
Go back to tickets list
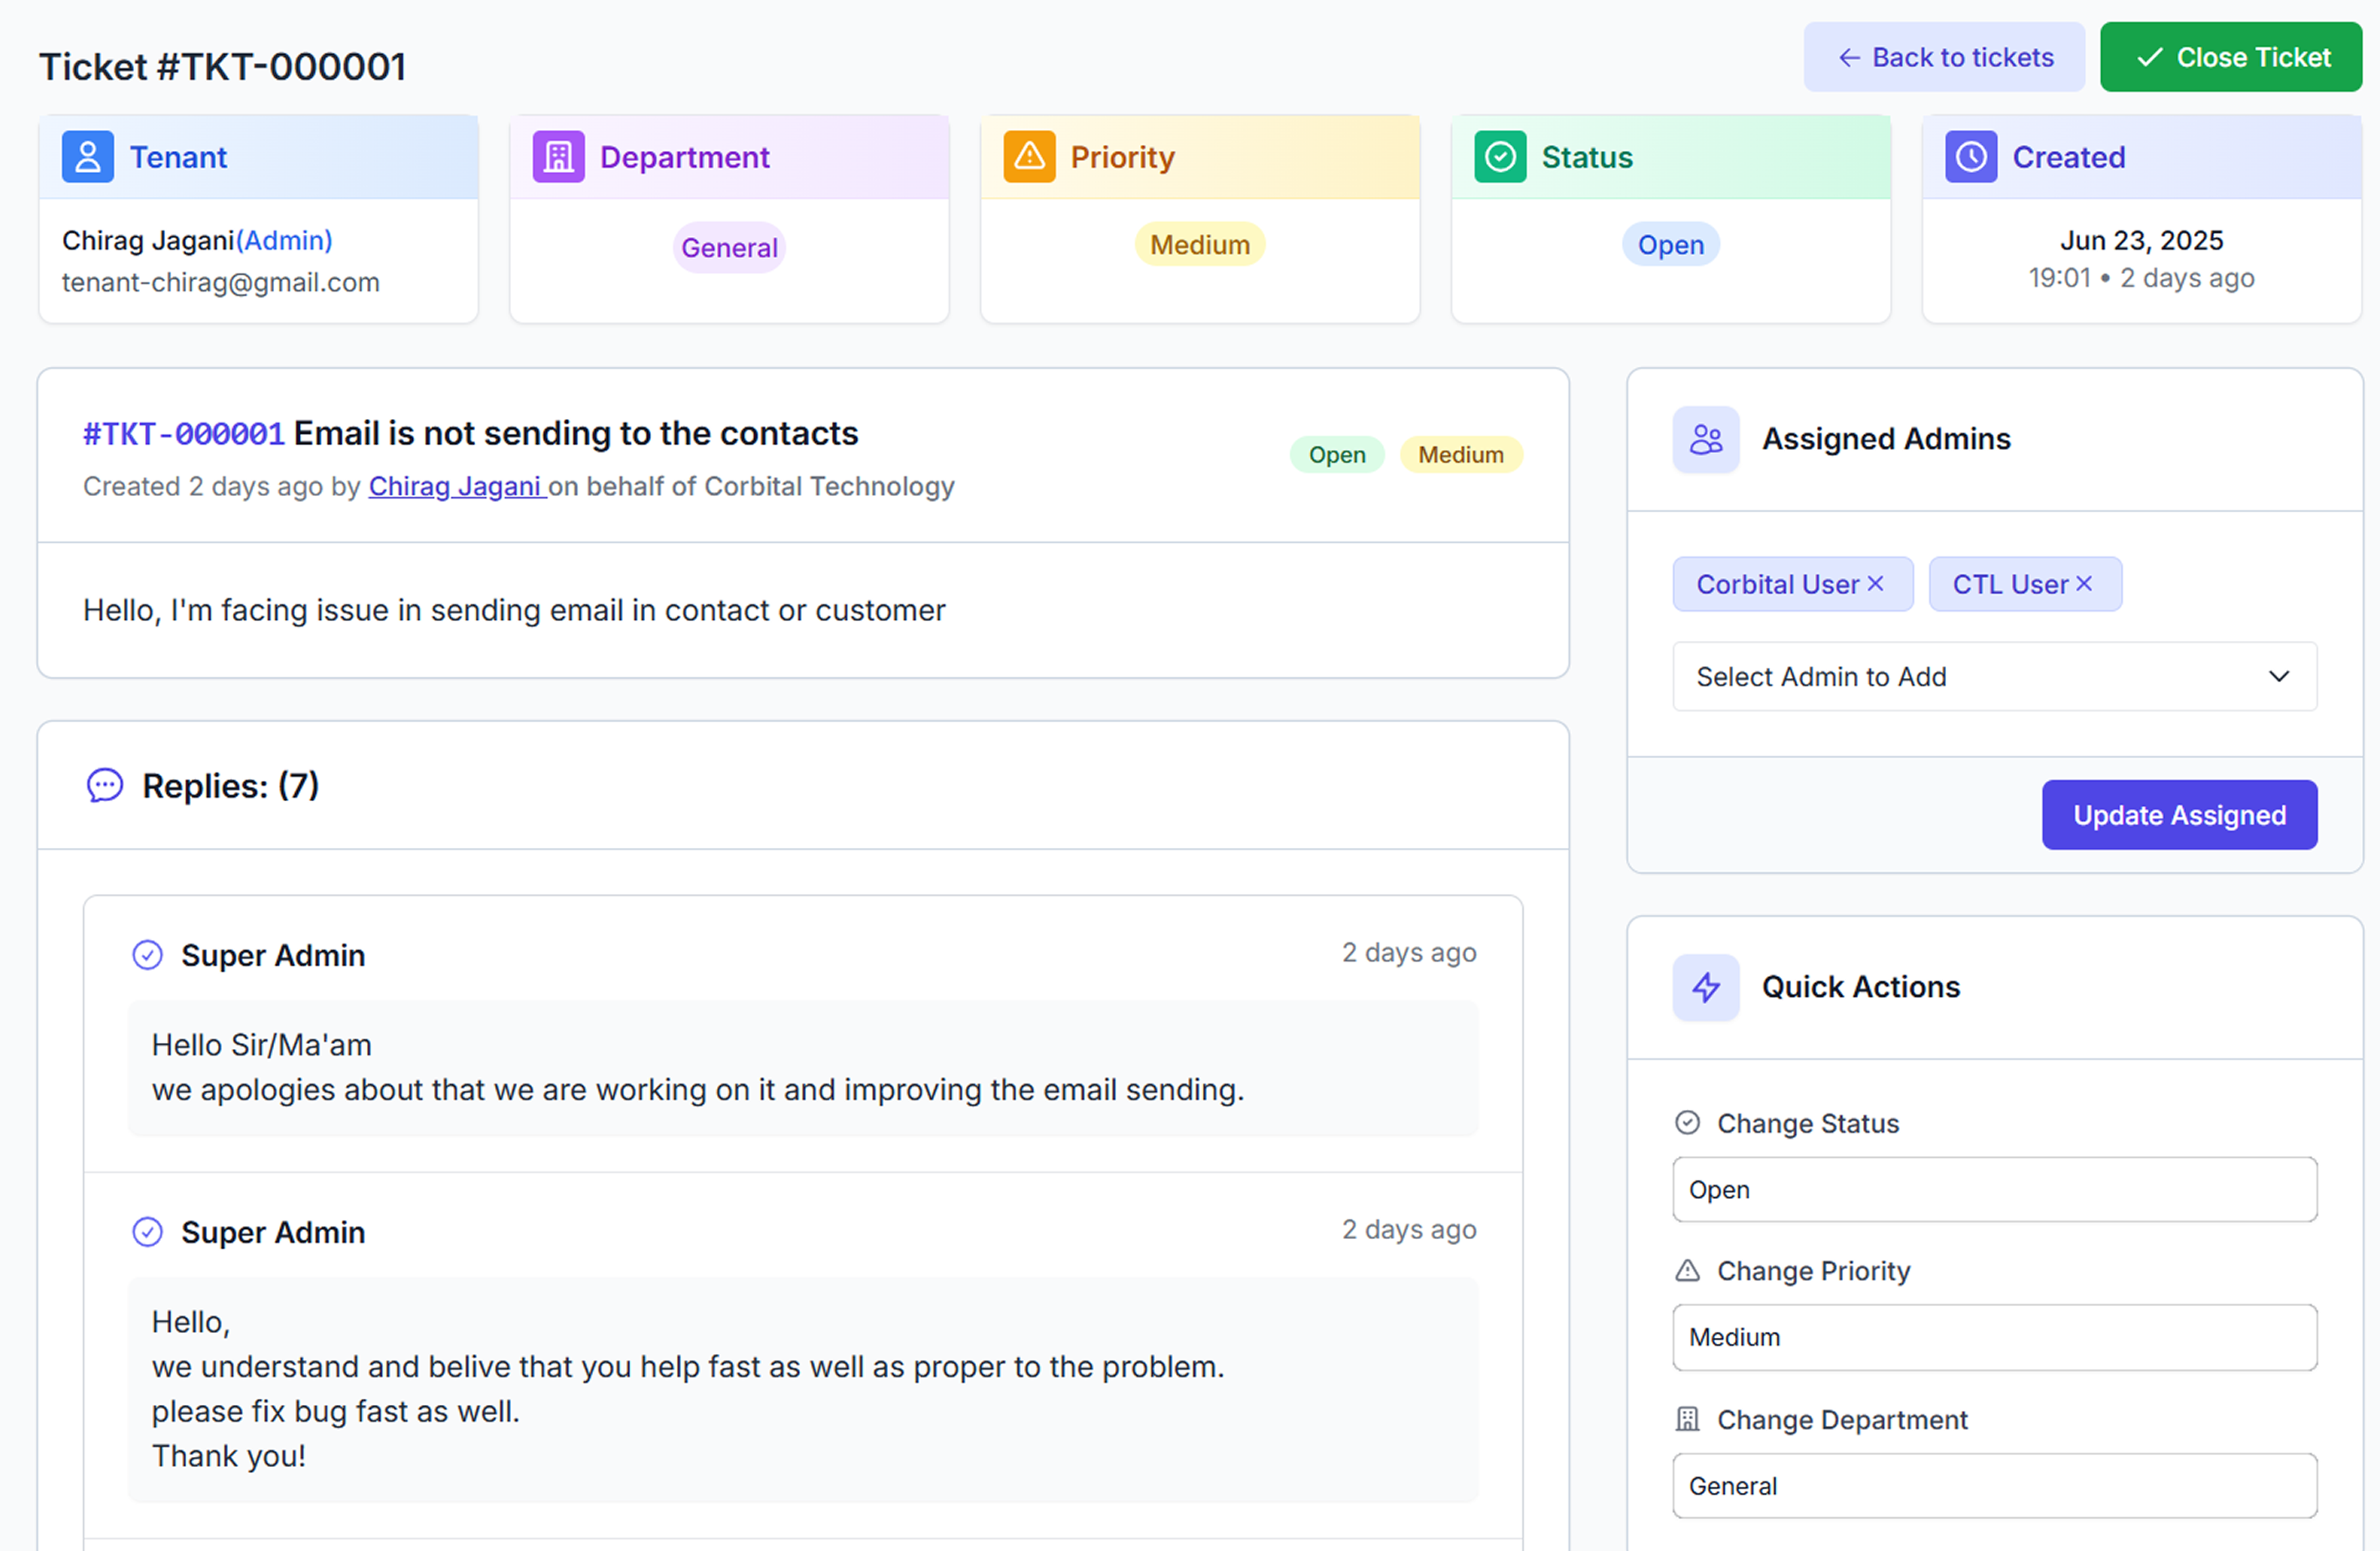pyautogui.click(x=1944, y=58)
